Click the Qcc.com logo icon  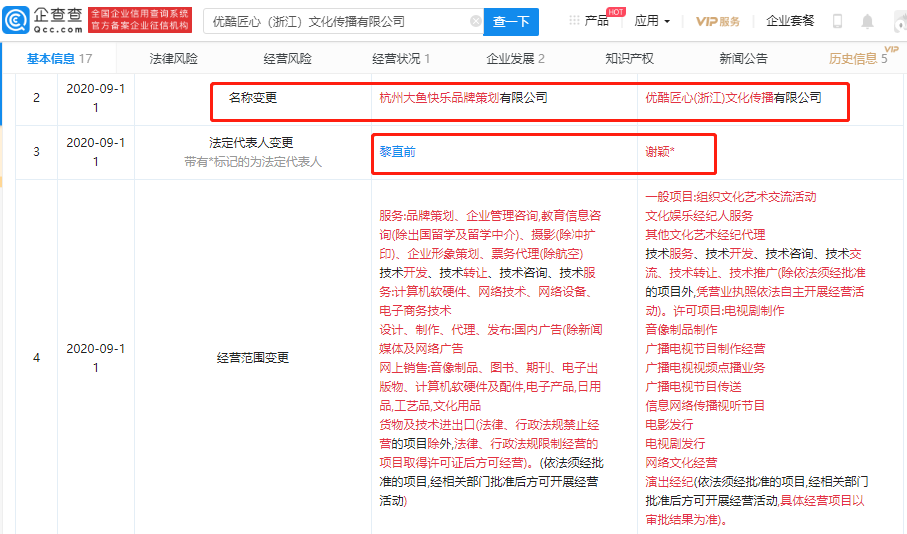(x=16, y=20)
